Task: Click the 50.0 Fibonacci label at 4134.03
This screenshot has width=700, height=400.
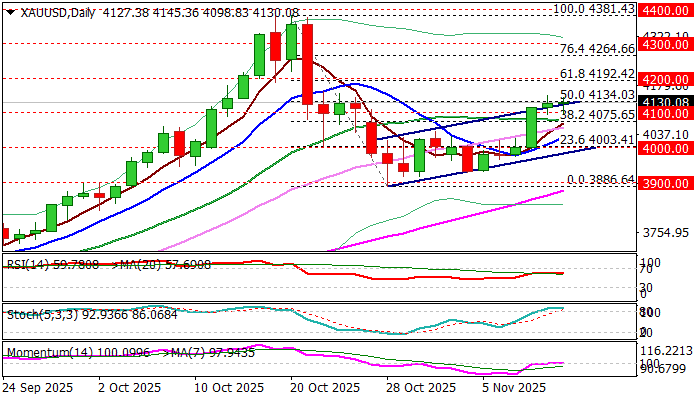Action: tap(598, 95)
